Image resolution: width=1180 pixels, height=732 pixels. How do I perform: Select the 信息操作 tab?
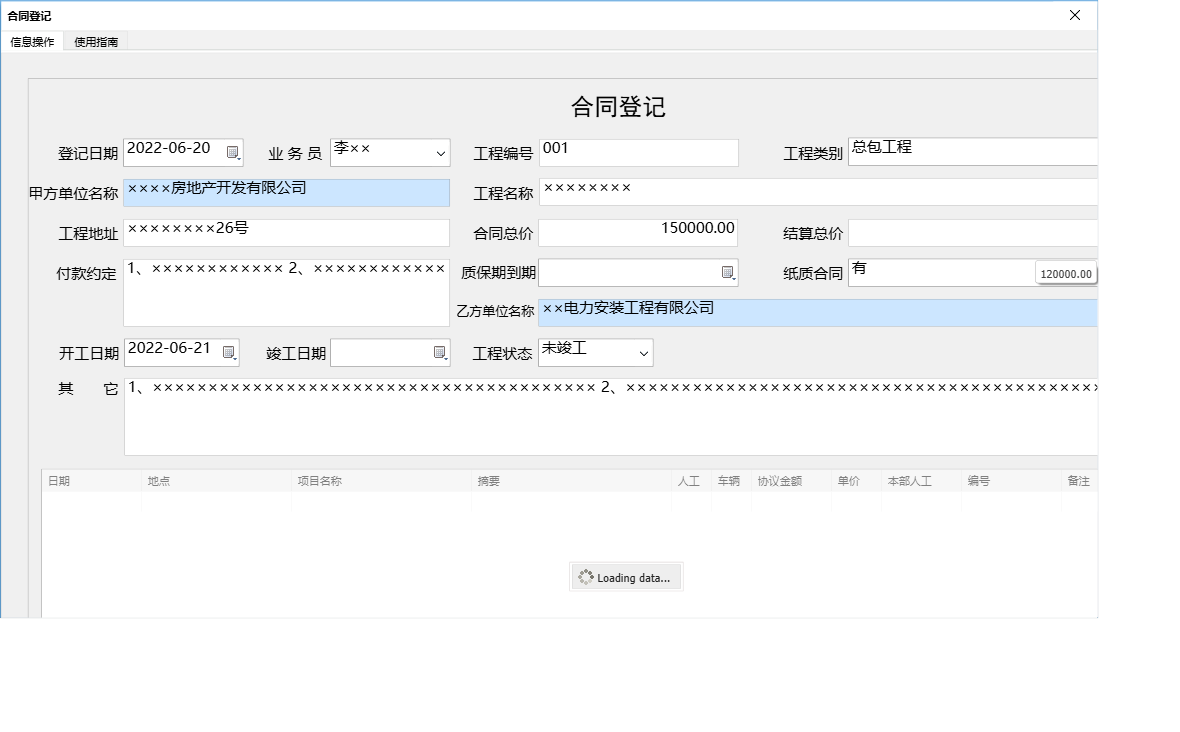click(33, 41)
